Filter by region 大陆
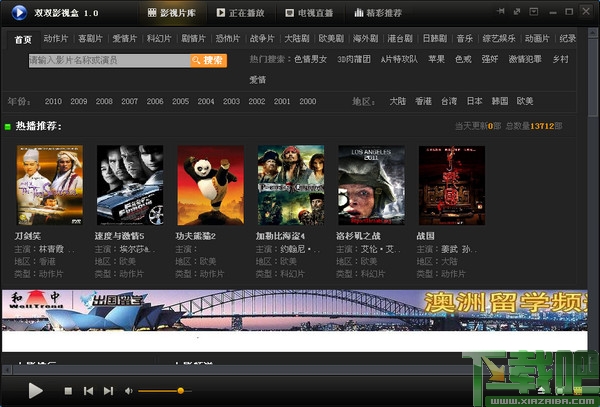Image resolution: width=600 pixels, height=407 pixels. point(398,101)
